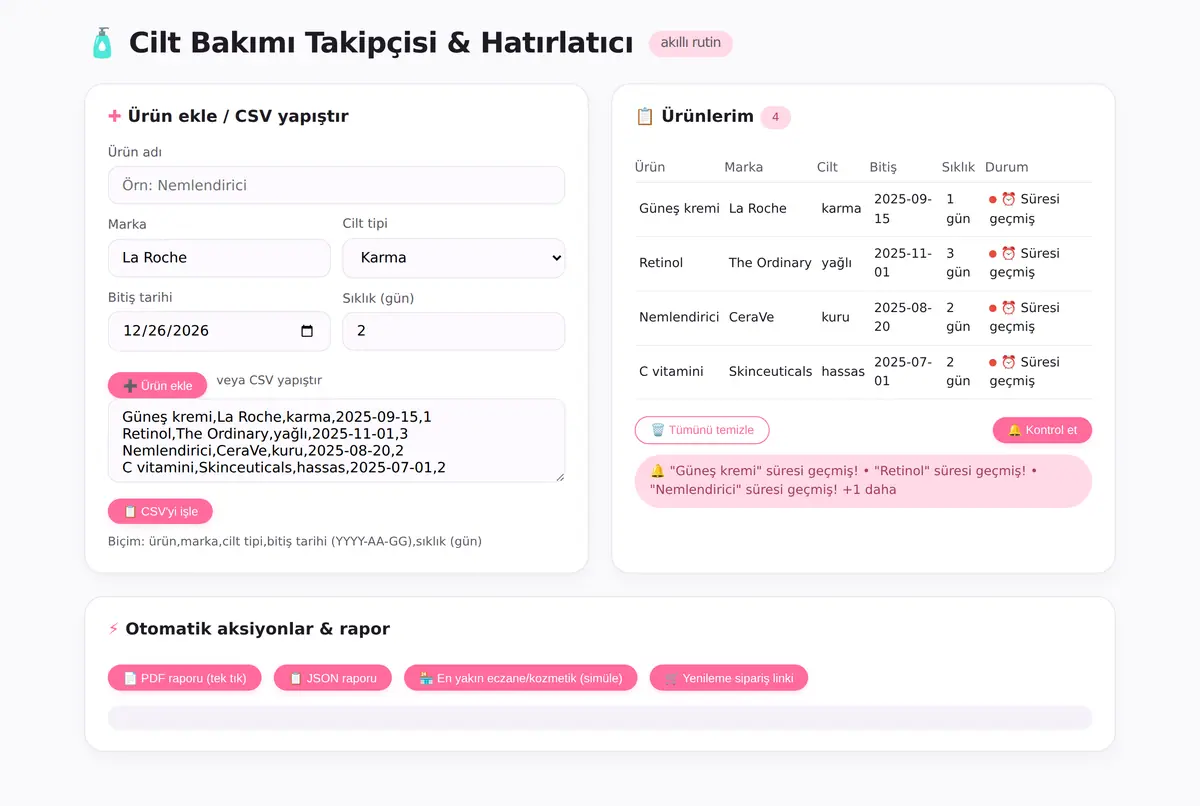Screen dimensions: 1200x806
Task: Find En yakın eczane/kozmetik (simüle)
Action: pyautogui.click(x=520, y=678)
